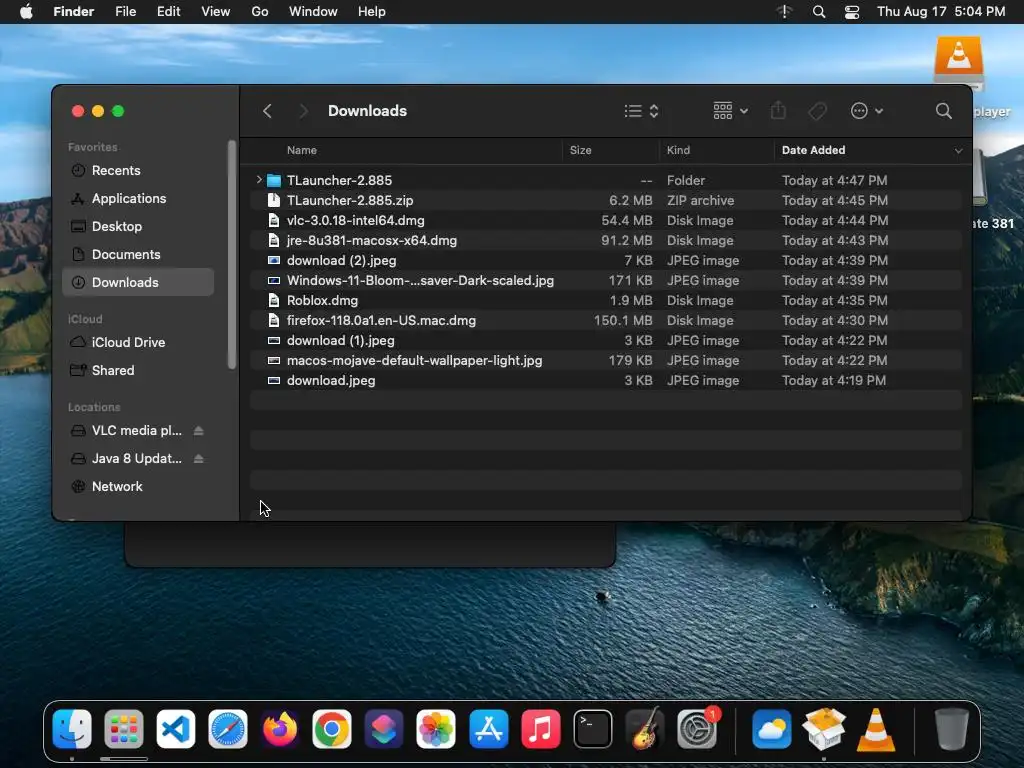The height and width of the screenshot is (768, 1024).
Task: Click the Share toolbar icon in Finder
Action: 778,111
